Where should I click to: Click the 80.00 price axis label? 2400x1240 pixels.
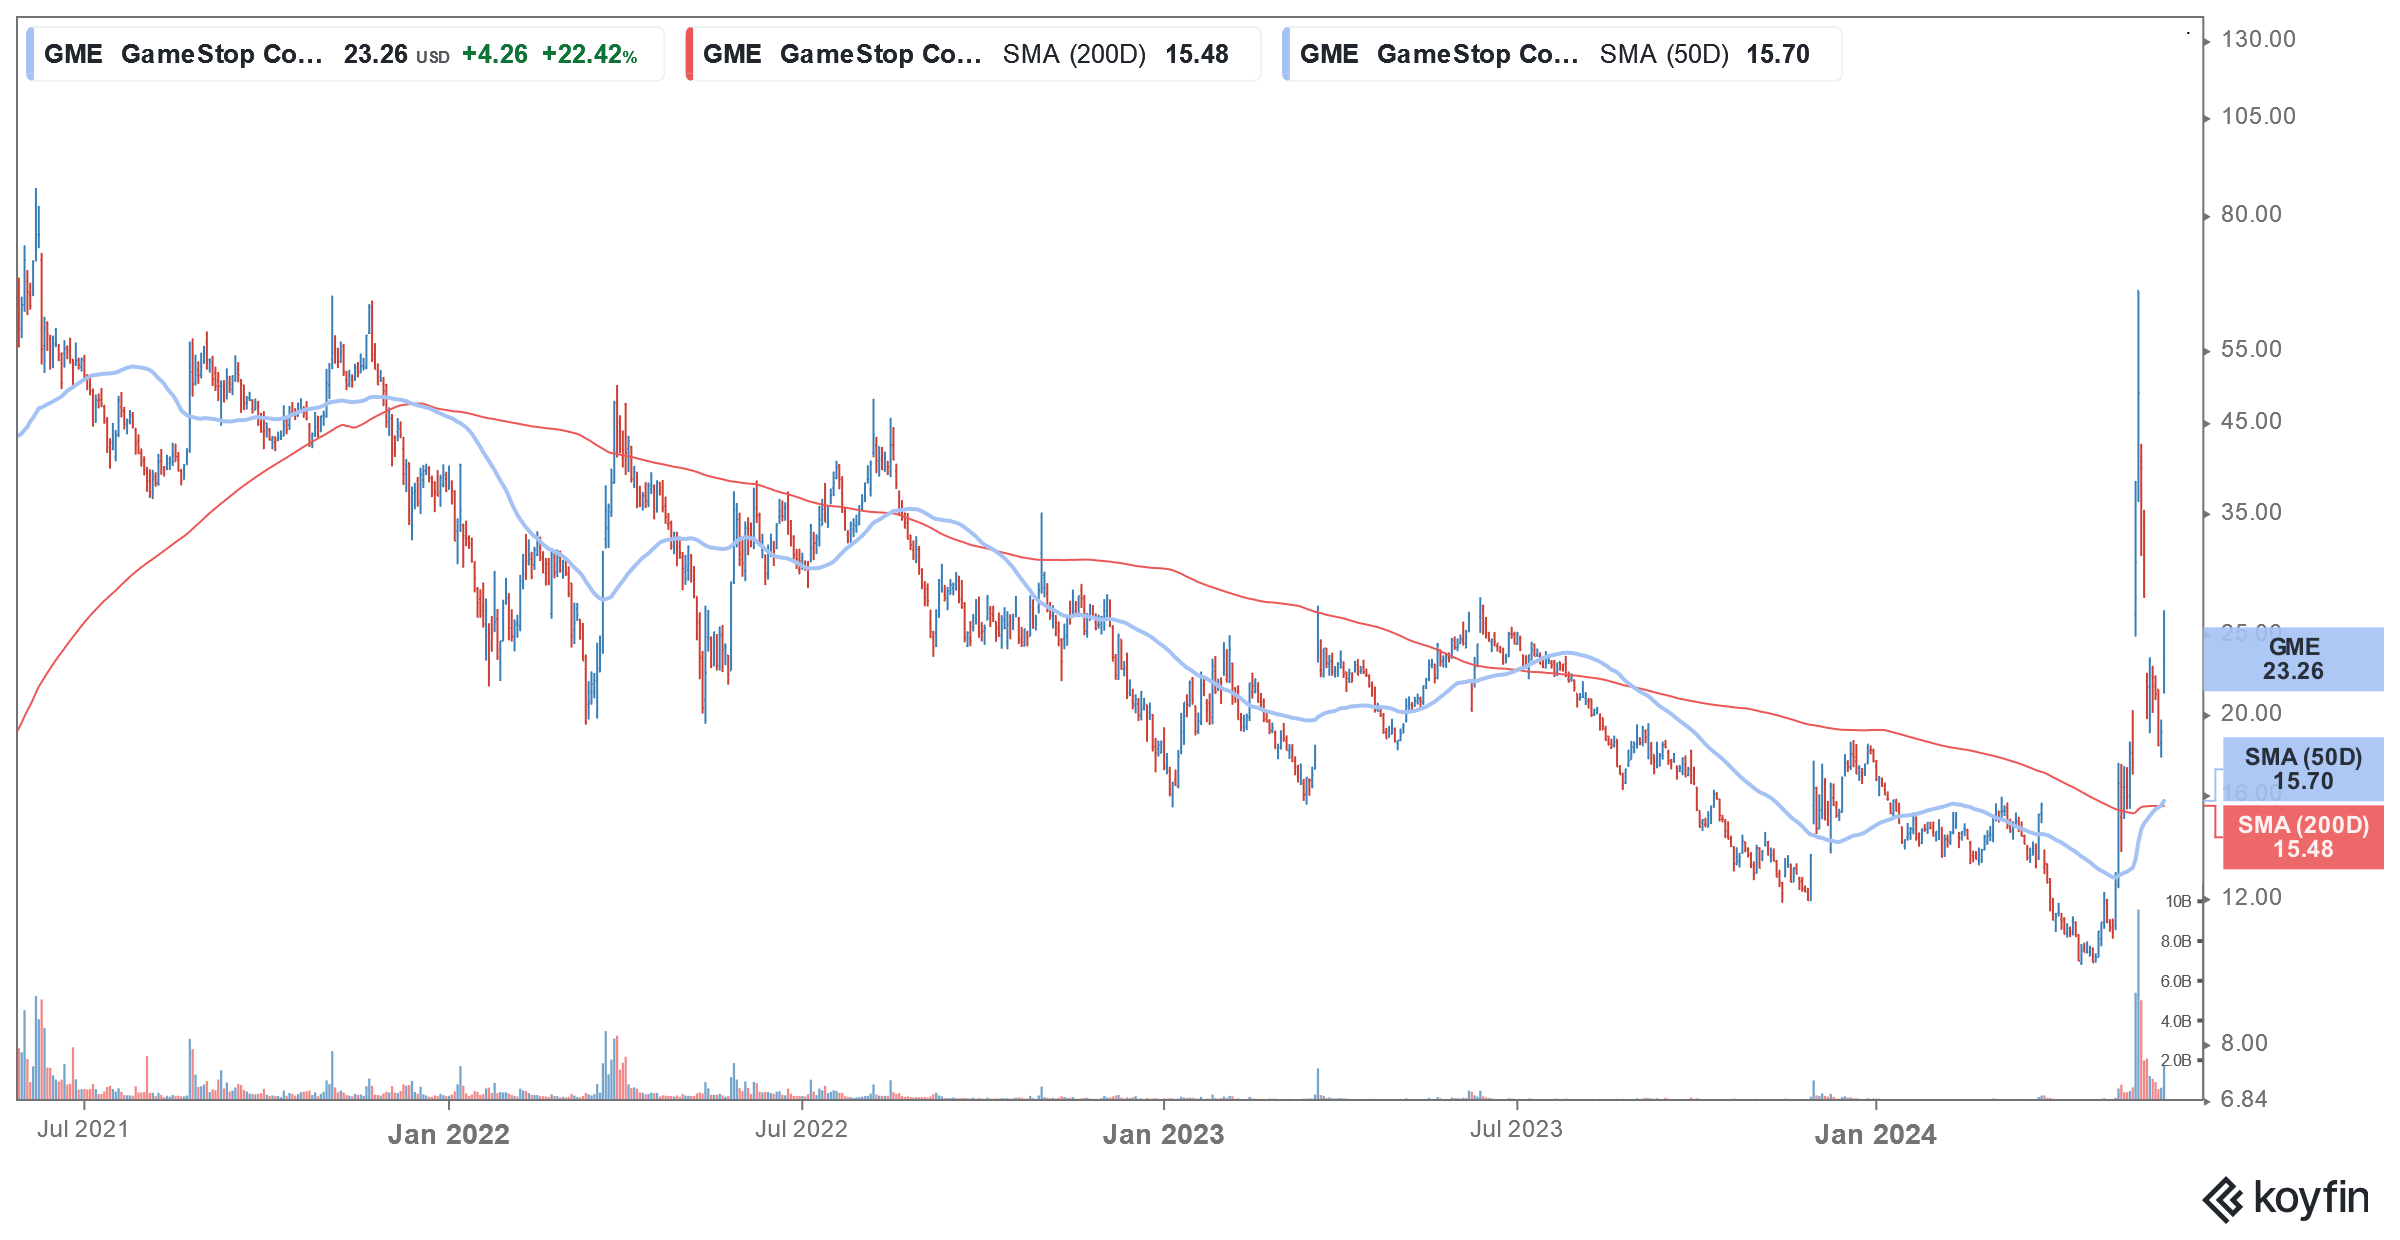tap(2251, 214)
